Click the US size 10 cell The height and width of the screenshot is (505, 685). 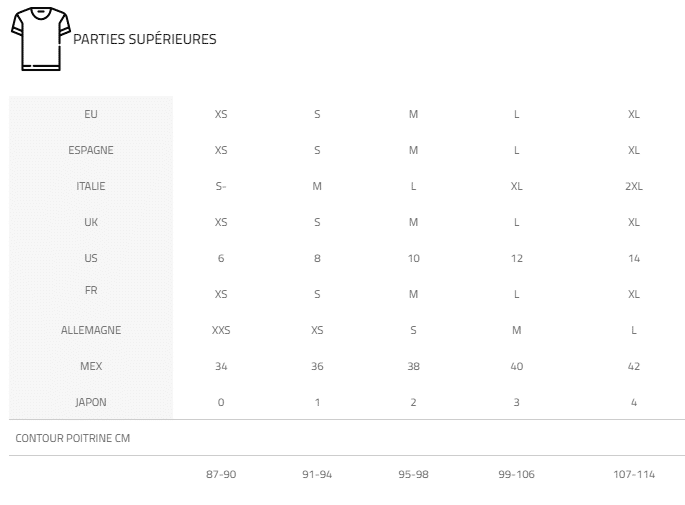click(414, 259)
